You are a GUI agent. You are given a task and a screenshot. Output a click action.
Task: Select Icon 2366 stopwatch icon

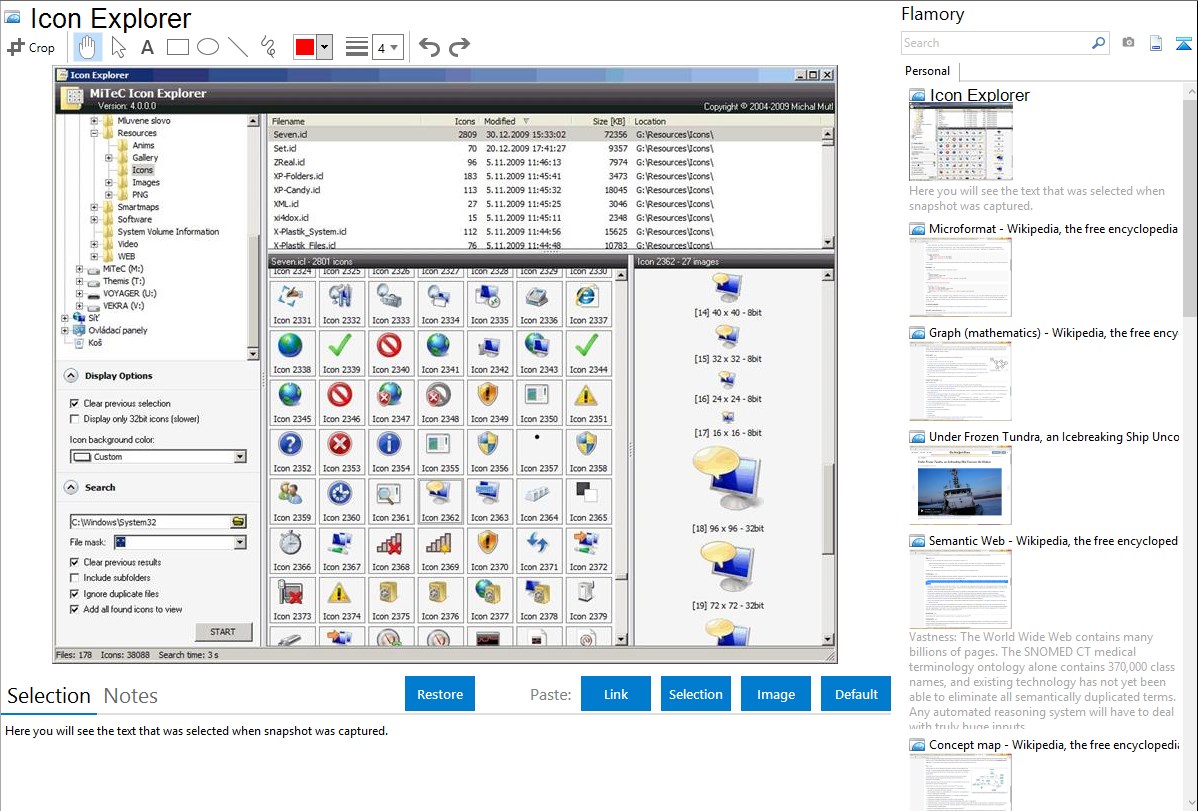[x=291, y=551]
